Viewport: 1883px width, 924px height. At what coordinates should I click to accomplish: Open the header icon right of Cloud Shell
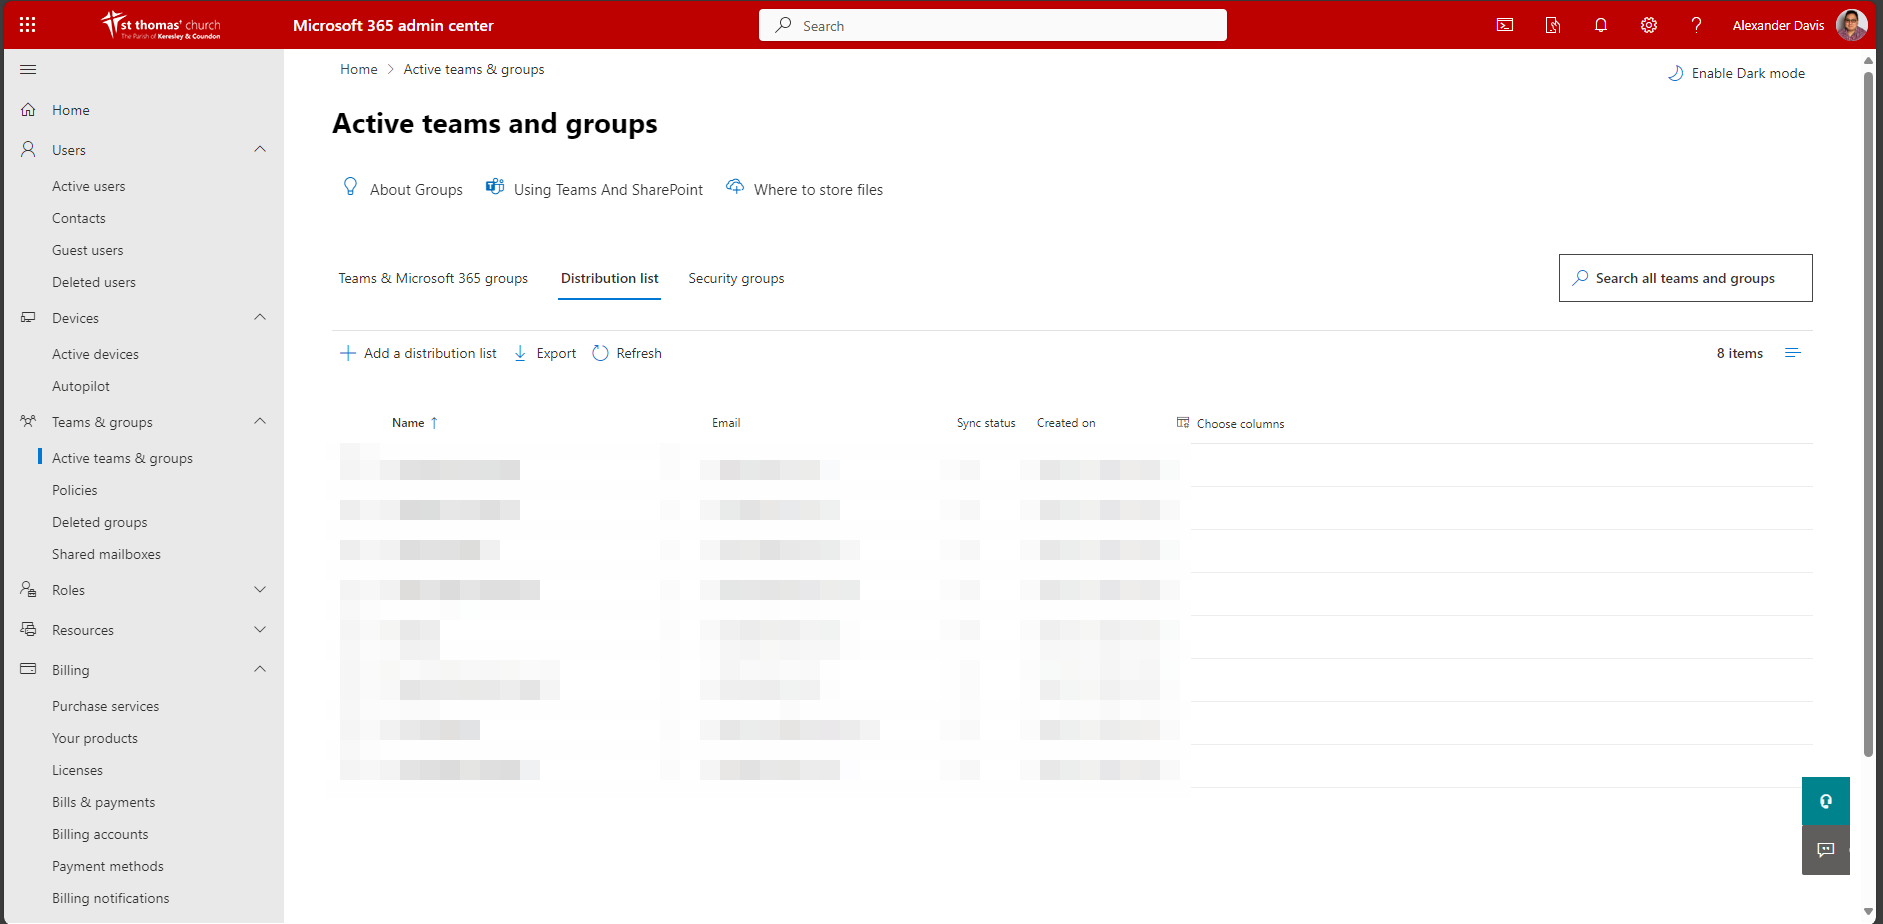(x=1553, y=25)
